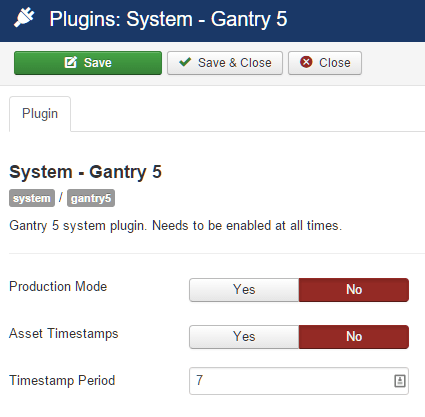Click the Save & Close button

coord(225,63)
